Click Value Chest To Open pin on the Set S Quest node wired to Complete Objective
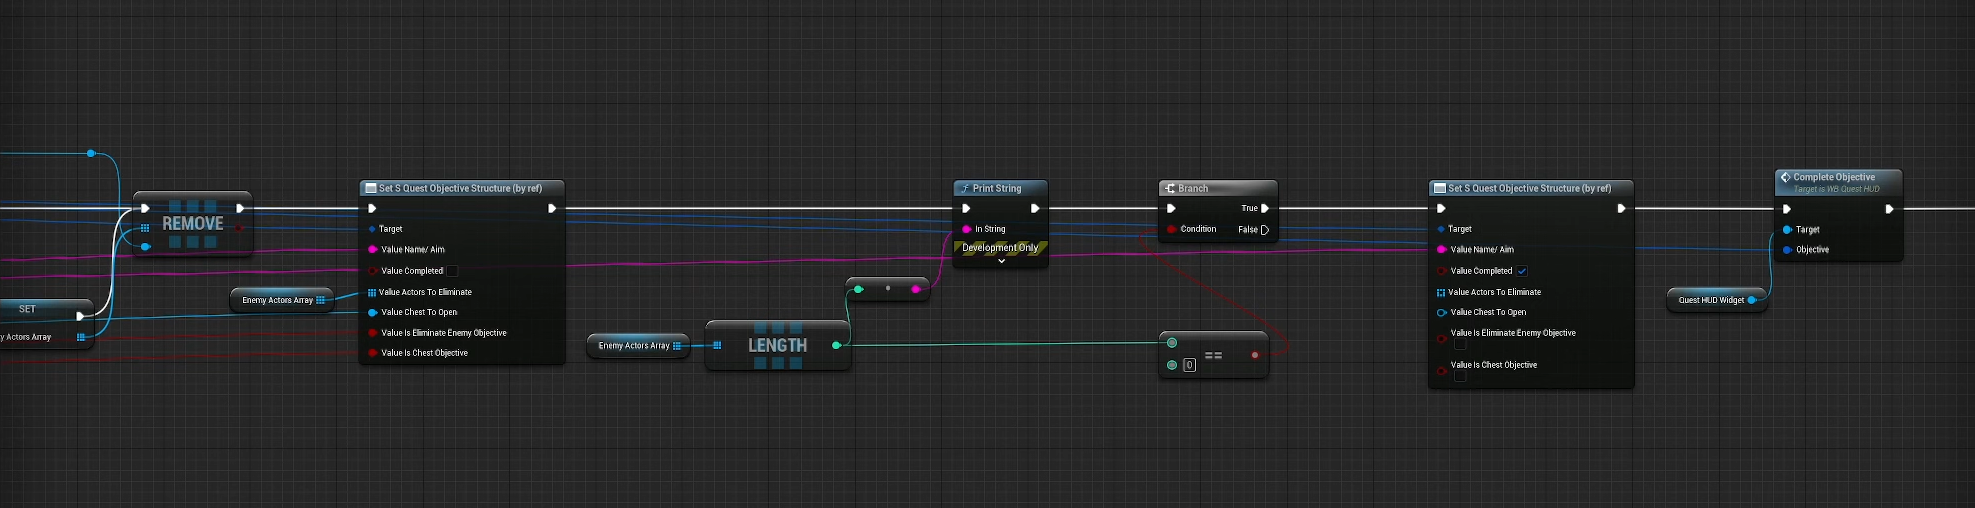 1441,312
